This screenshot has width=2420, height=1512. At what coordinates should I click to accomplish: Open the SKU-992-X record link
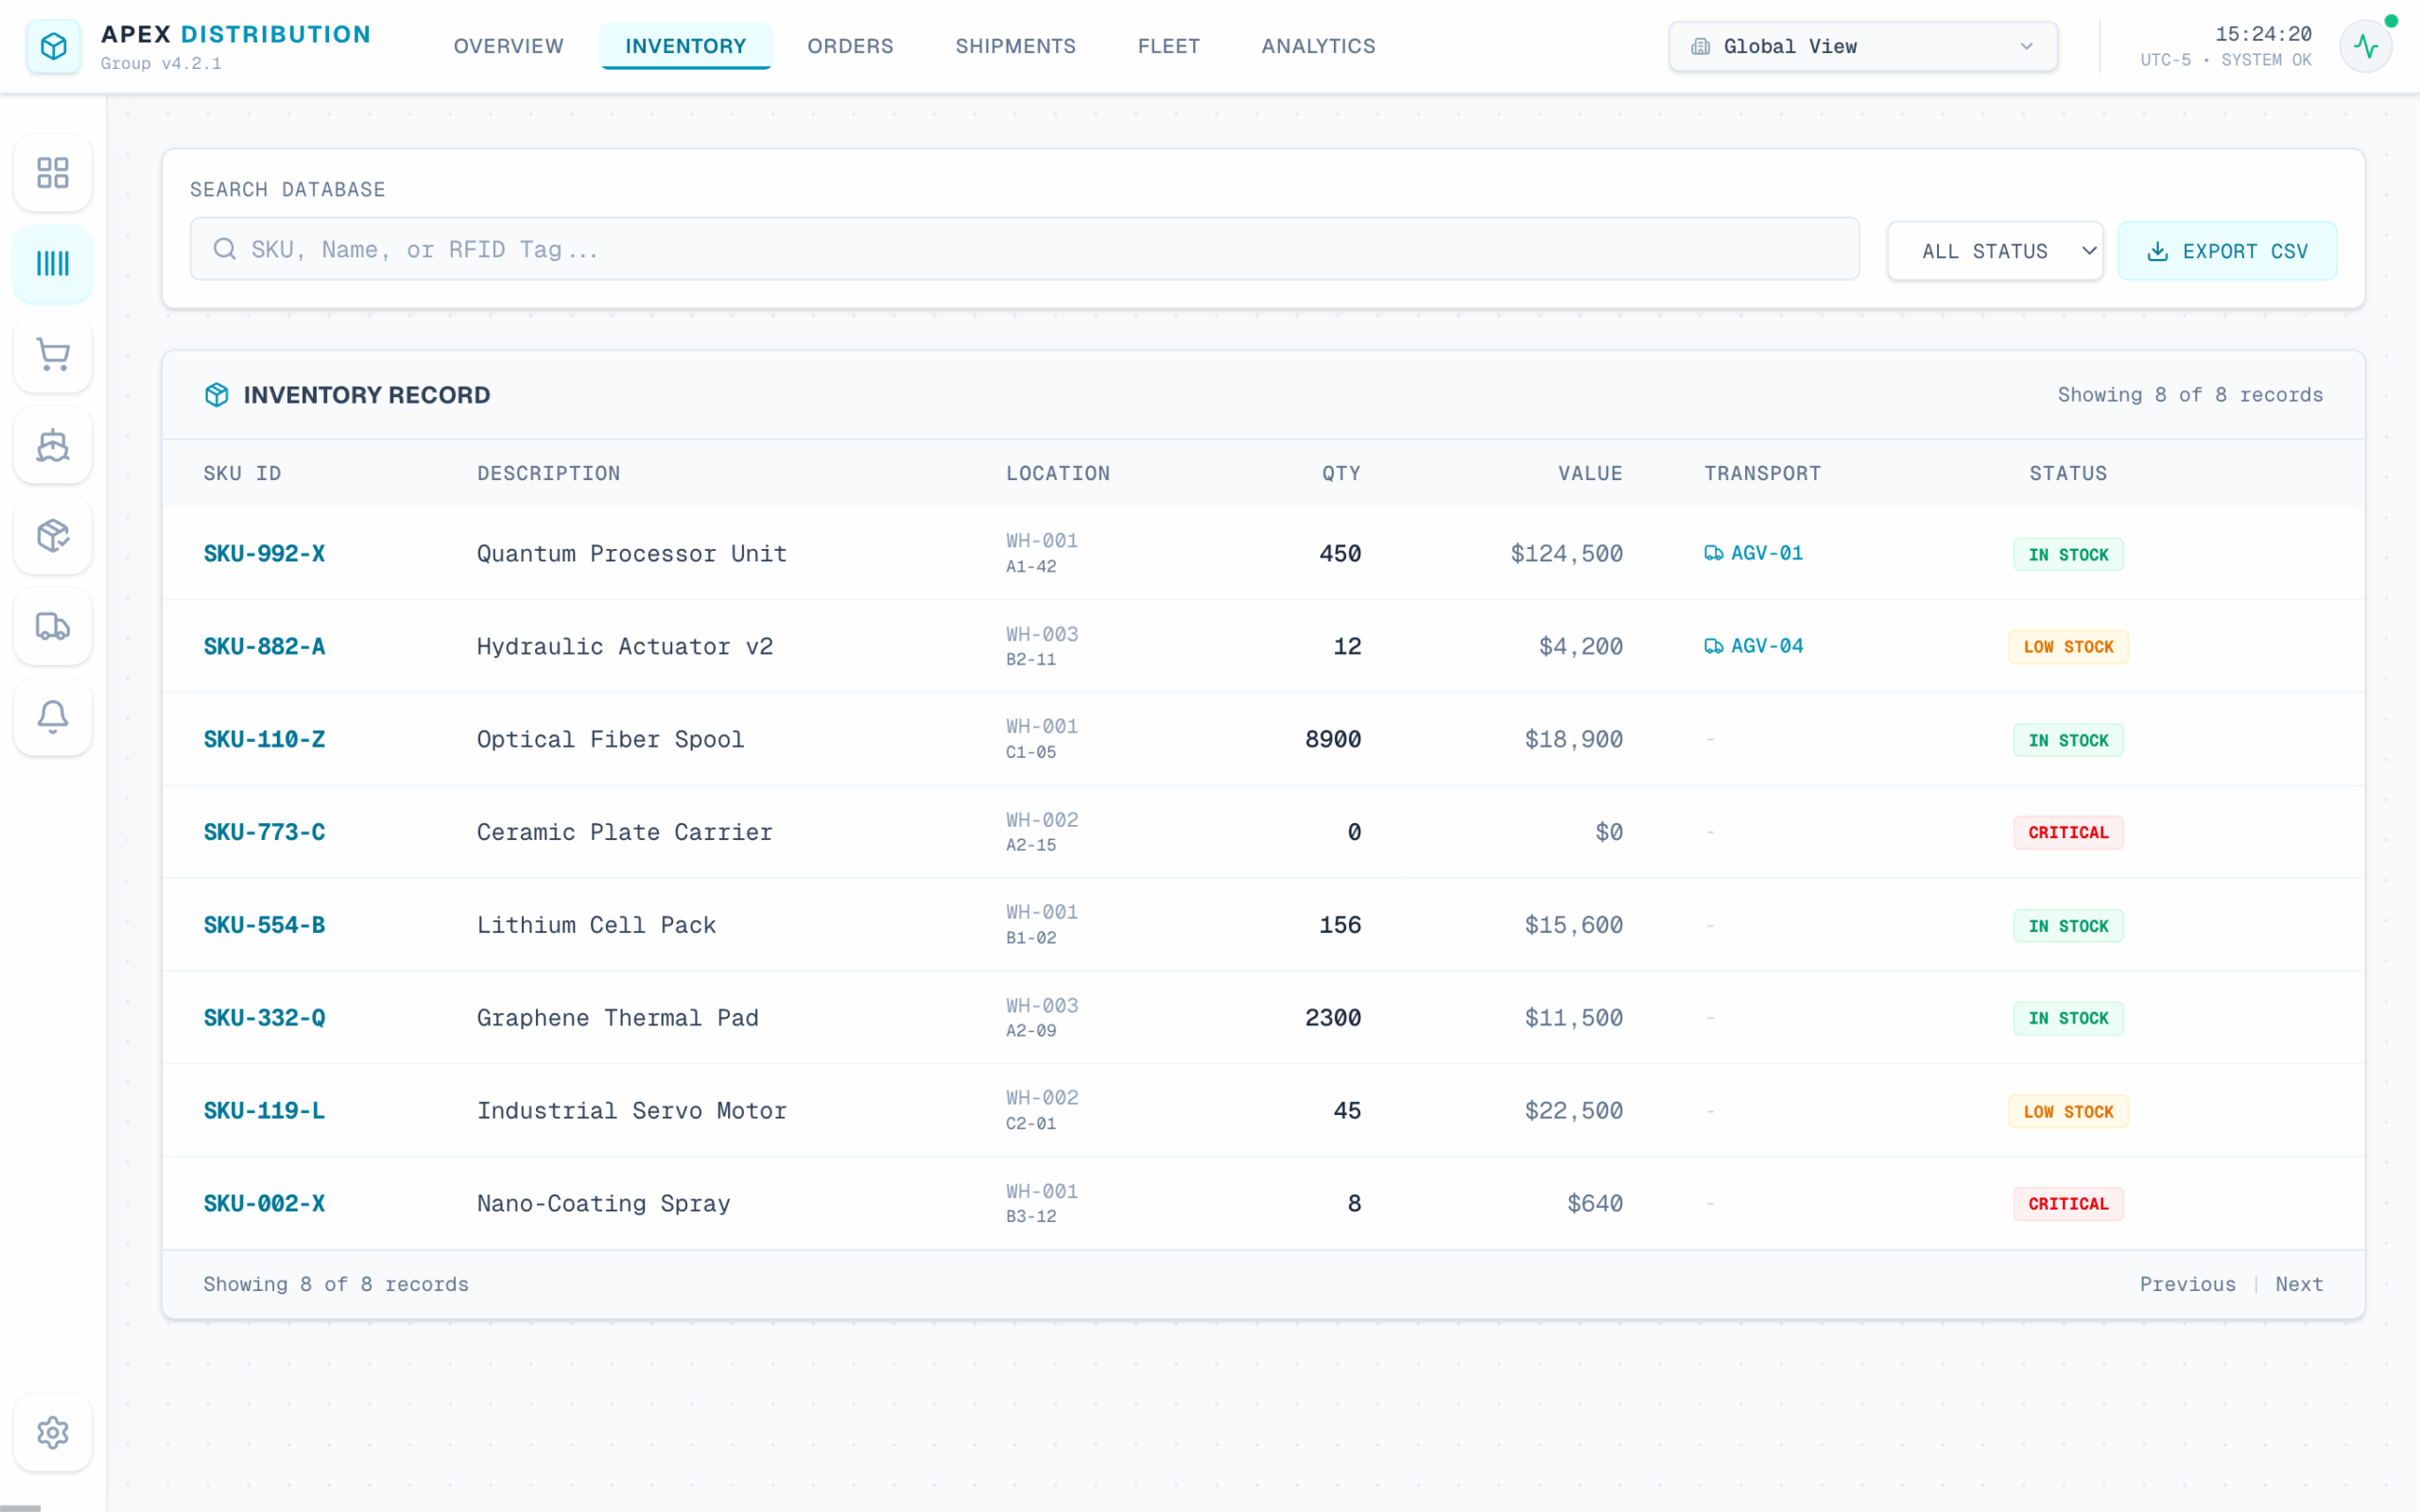[264, 554]
